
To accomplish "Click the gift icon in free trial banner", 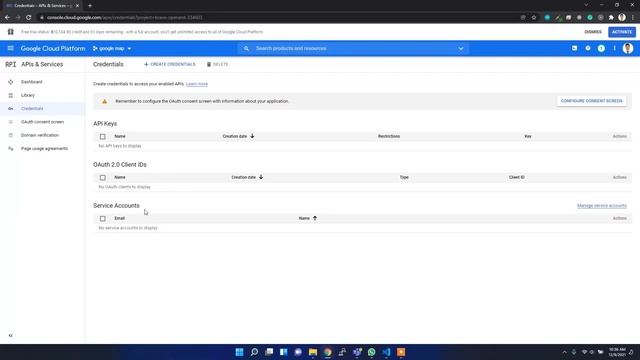I will pos(11,32).
